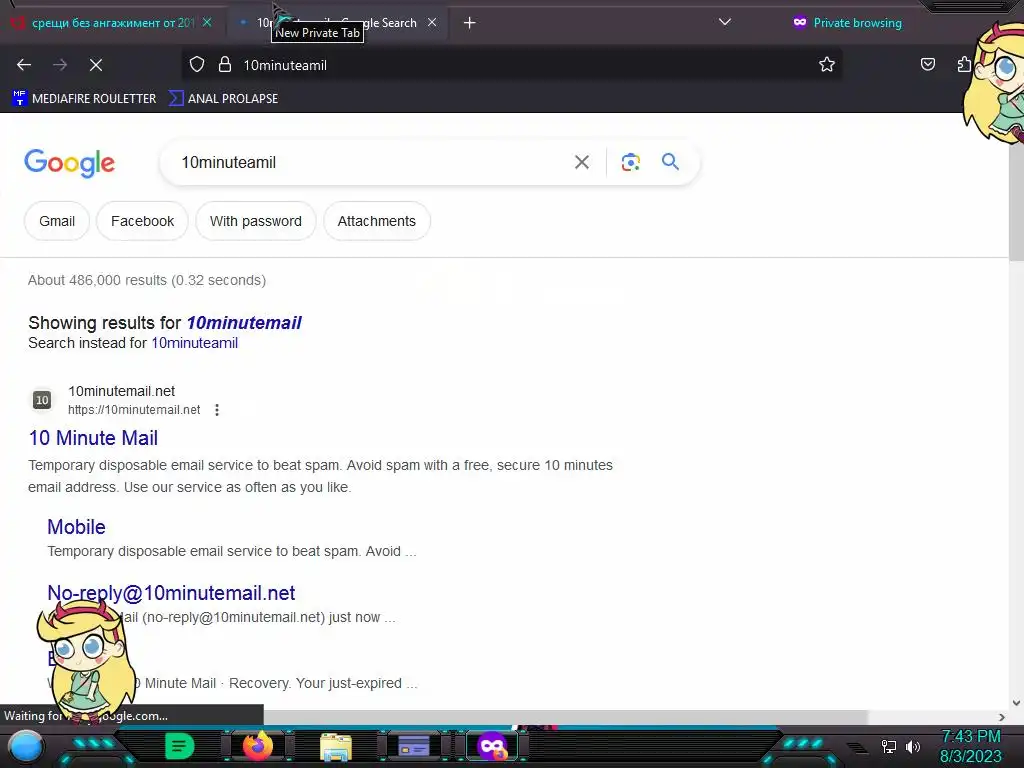Open the 10 Minute Mail result

point(93,438)
